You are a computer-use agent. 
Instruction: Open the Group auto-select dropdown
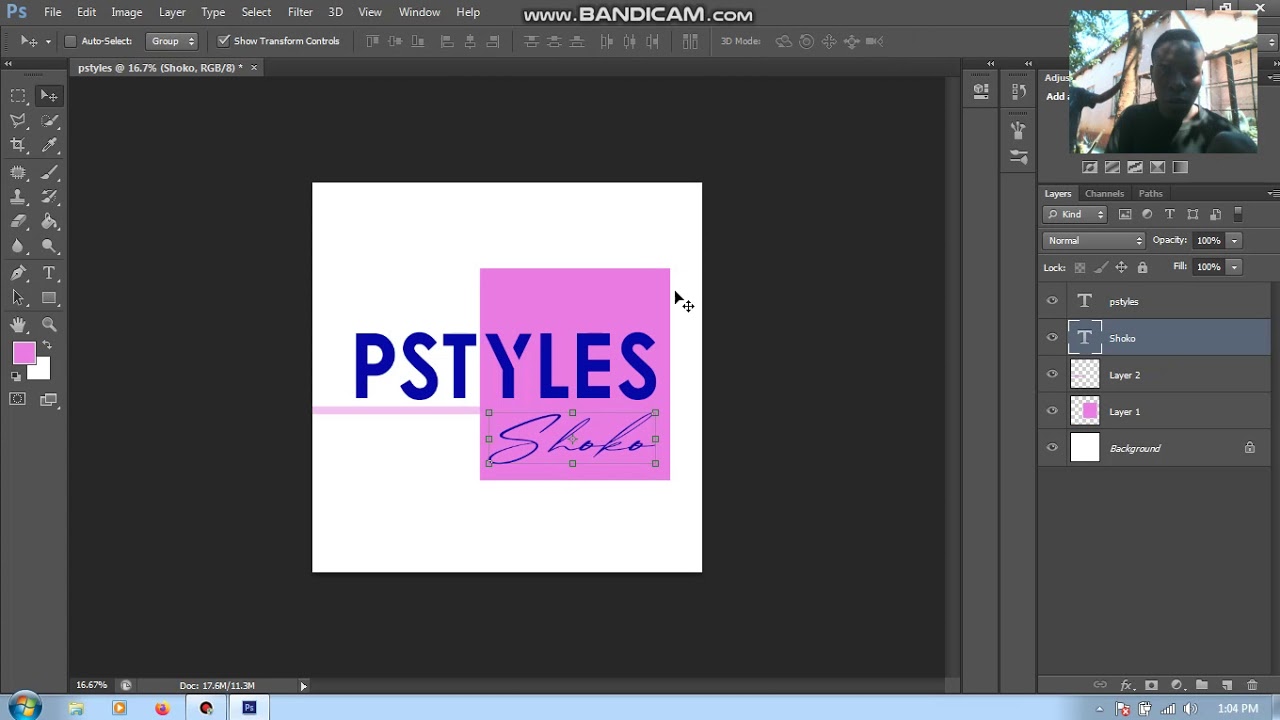coord(171,41)
